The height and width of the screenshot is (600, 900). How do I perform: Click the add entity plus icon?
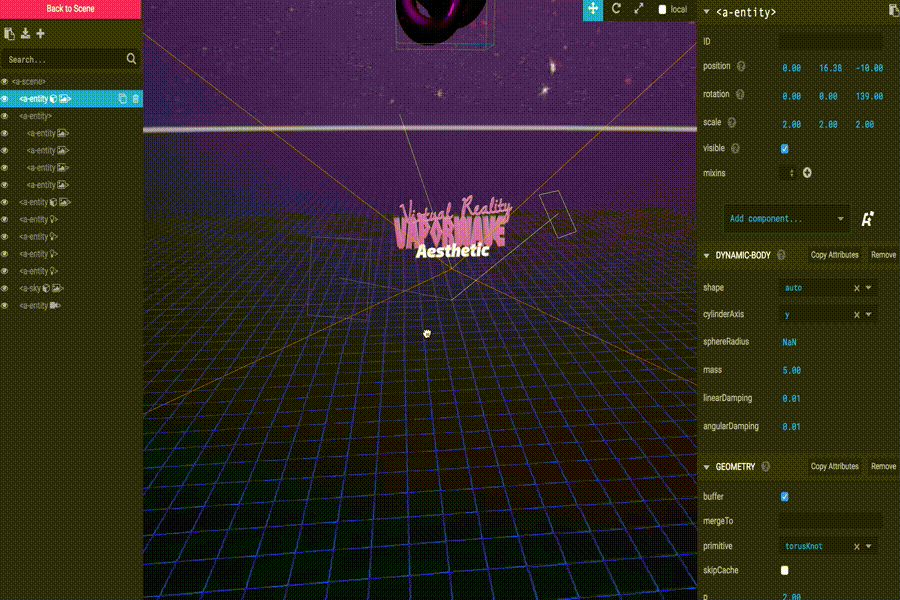[x=41, y=34]
